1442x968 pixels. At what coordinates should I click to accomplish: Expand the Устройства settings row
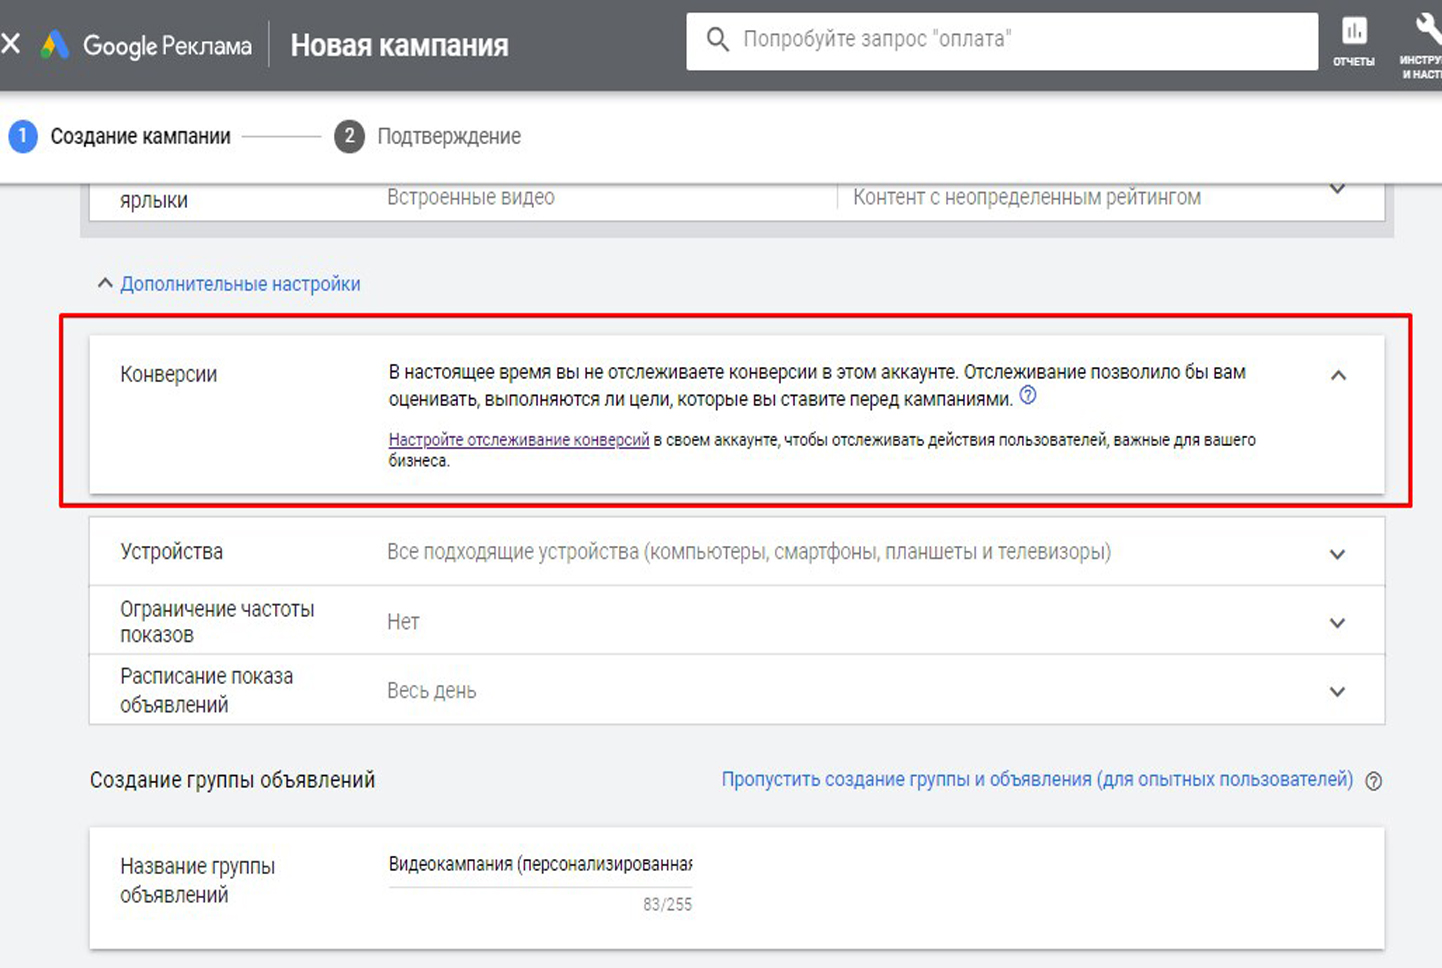tap(1337, 554)
